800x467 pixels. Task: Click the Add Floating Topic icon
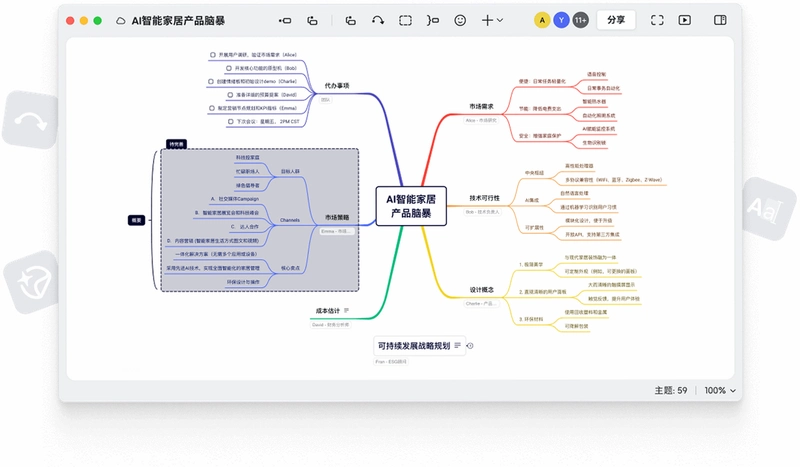351,20
